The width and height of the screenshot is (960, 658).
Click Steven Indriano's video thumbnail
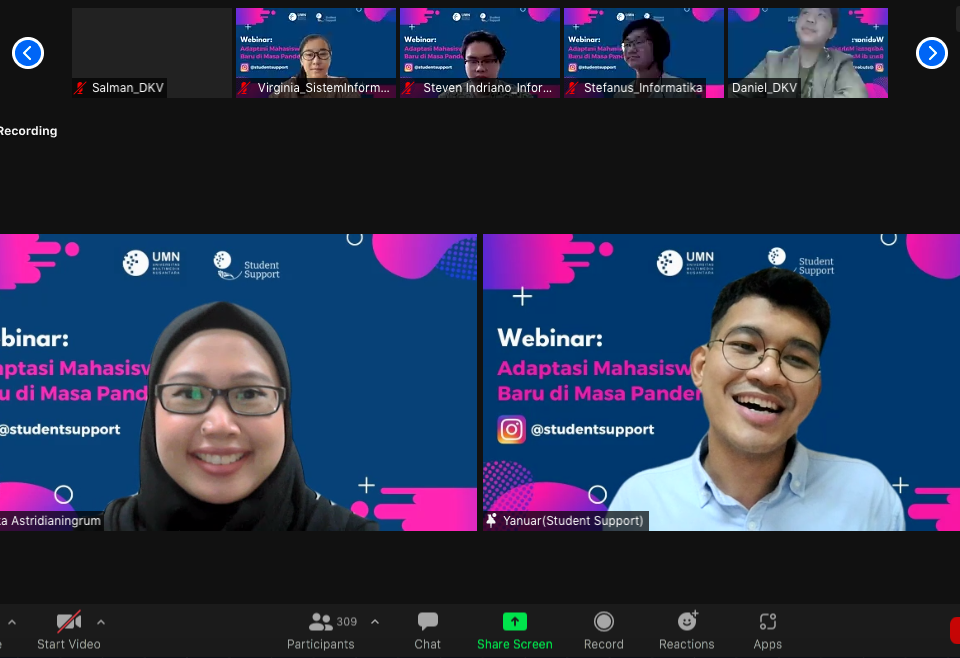click(x=480, y=52)
